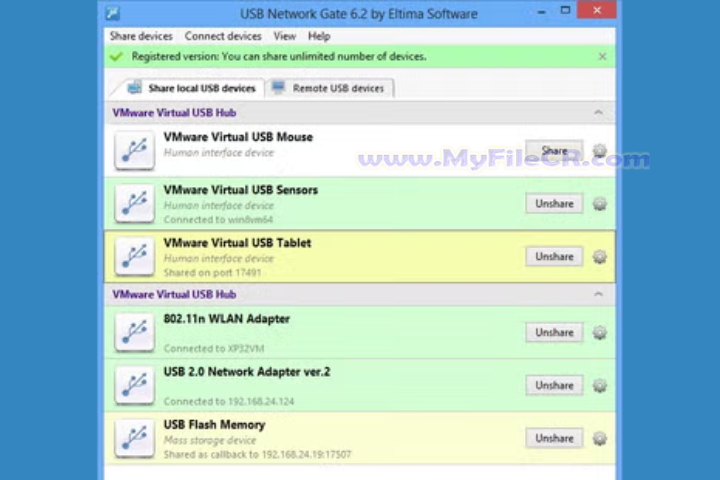The width and height of the screenshot is (720, 480).
Task: Open settings gear for VMware Virtual USB Sensors
Action: click(x=599, y=203)
